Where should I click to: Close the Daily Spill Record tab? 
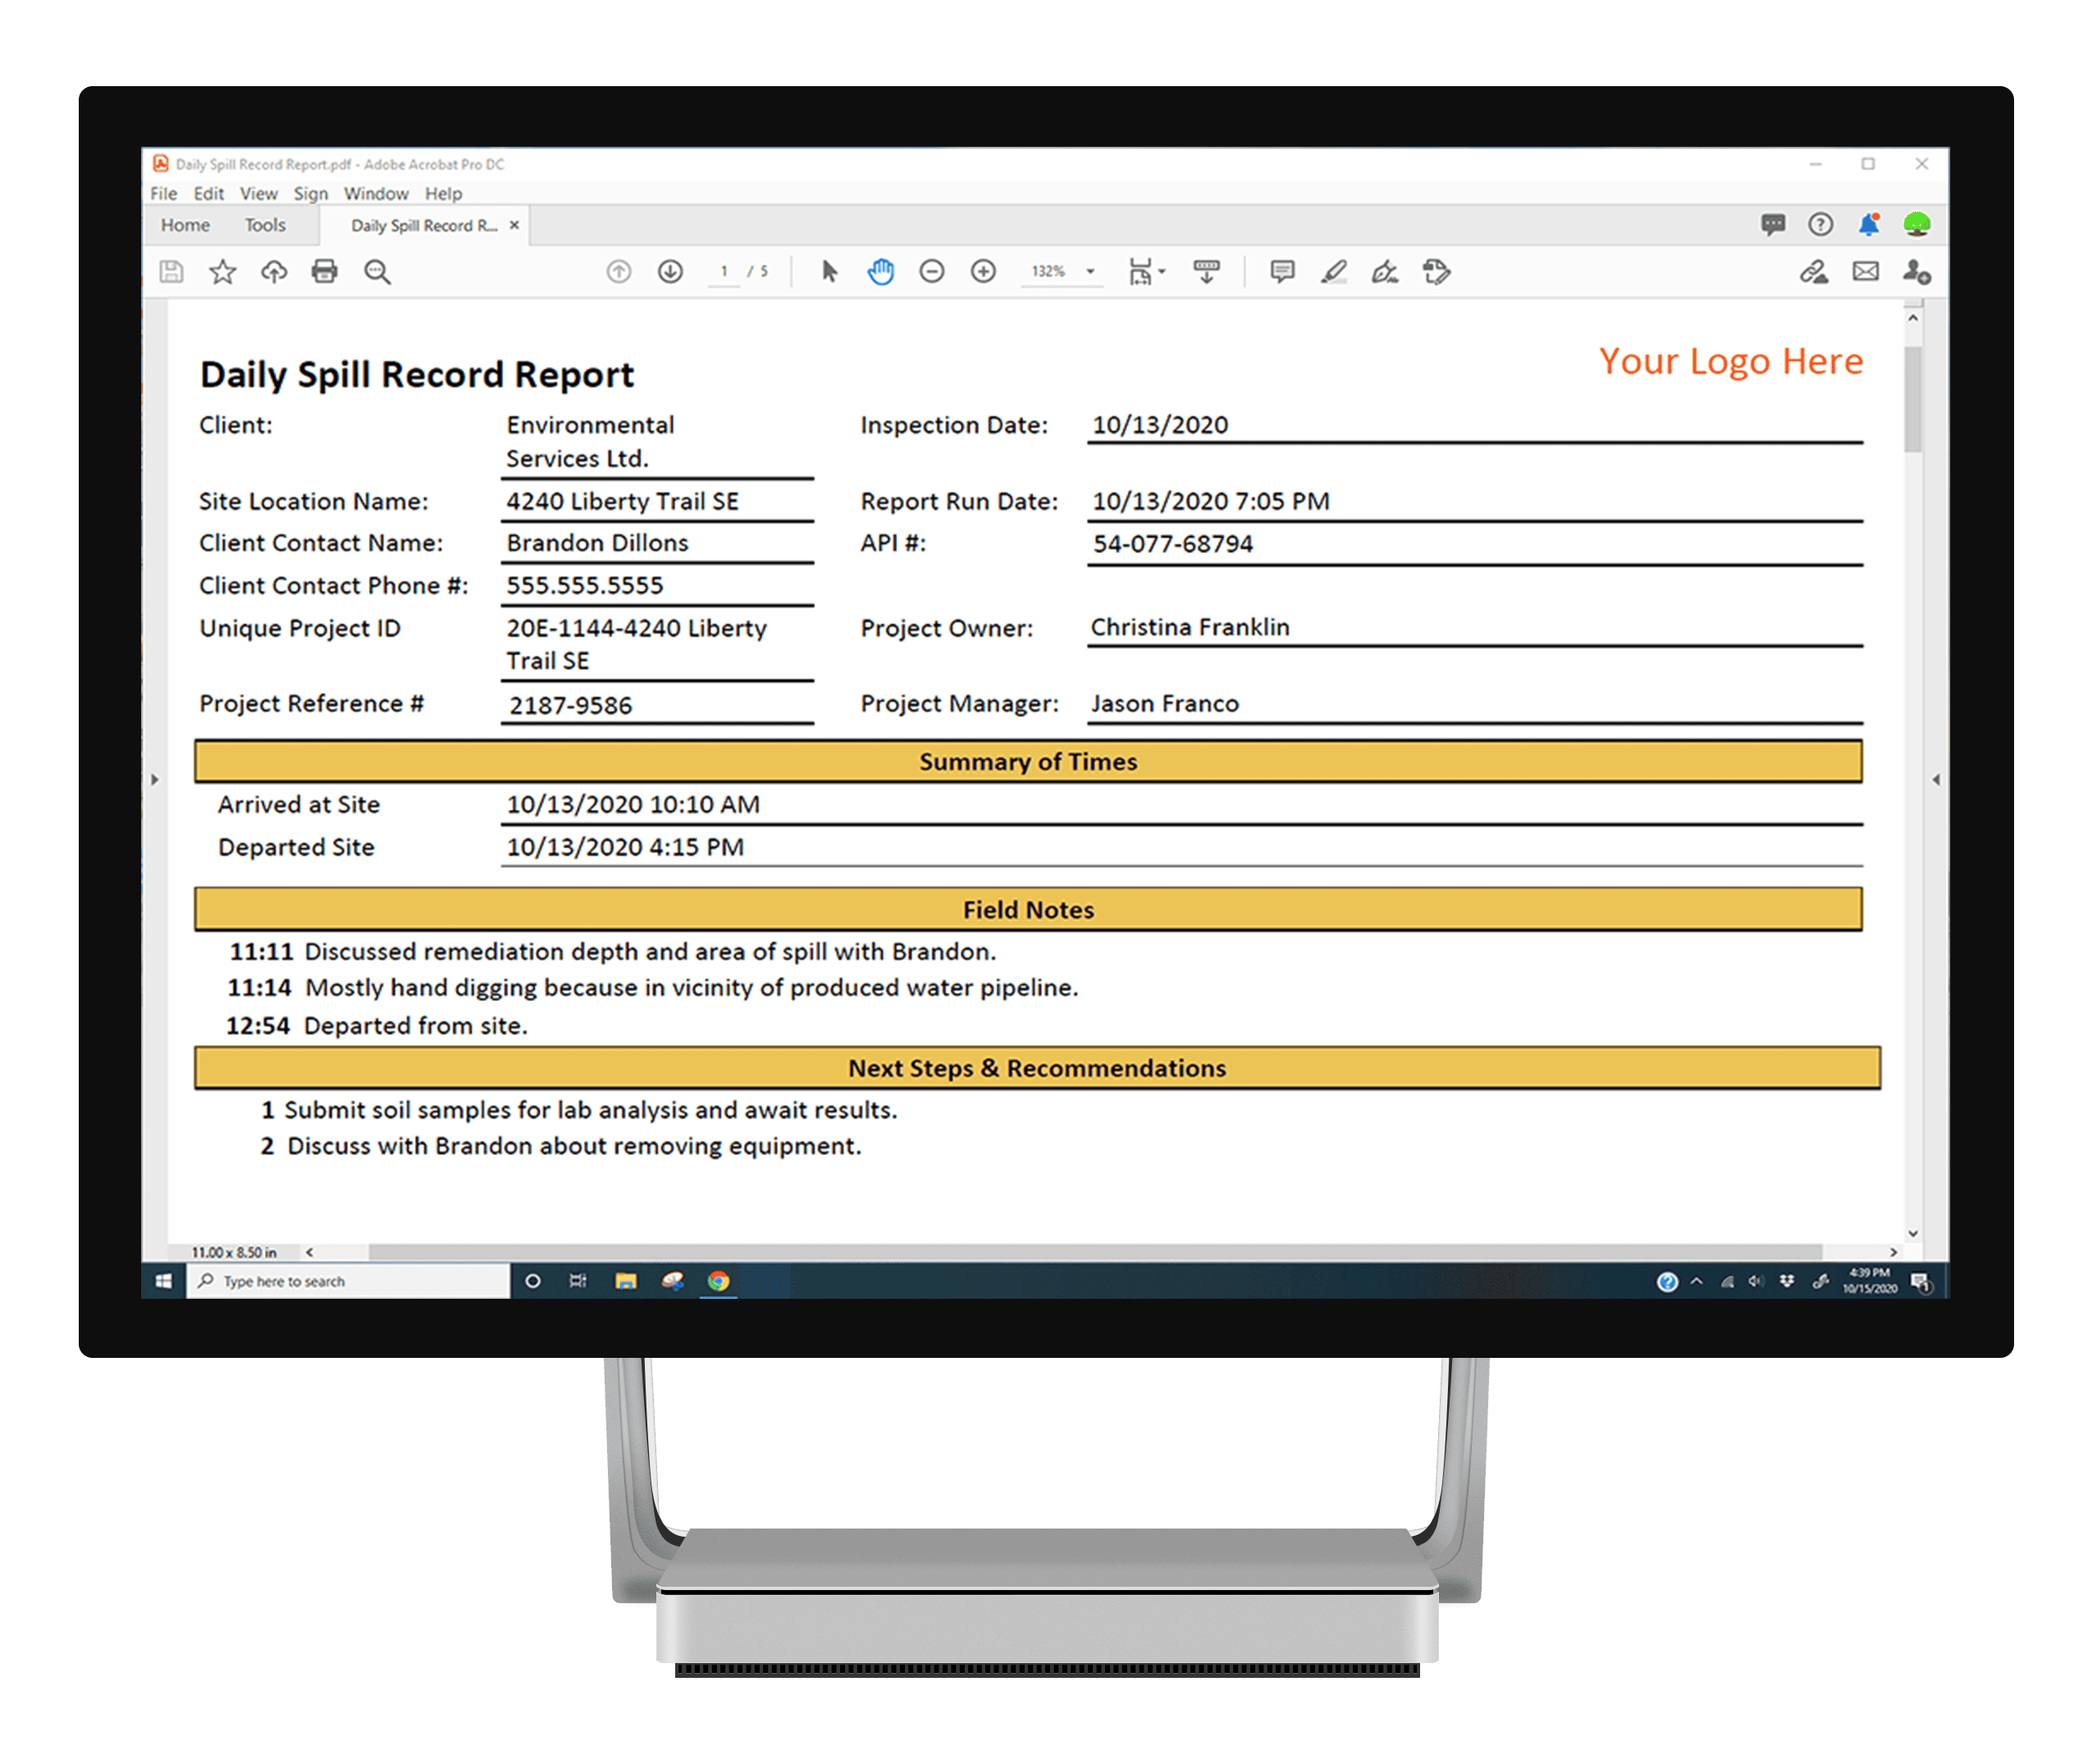click(x=514, y=225)
